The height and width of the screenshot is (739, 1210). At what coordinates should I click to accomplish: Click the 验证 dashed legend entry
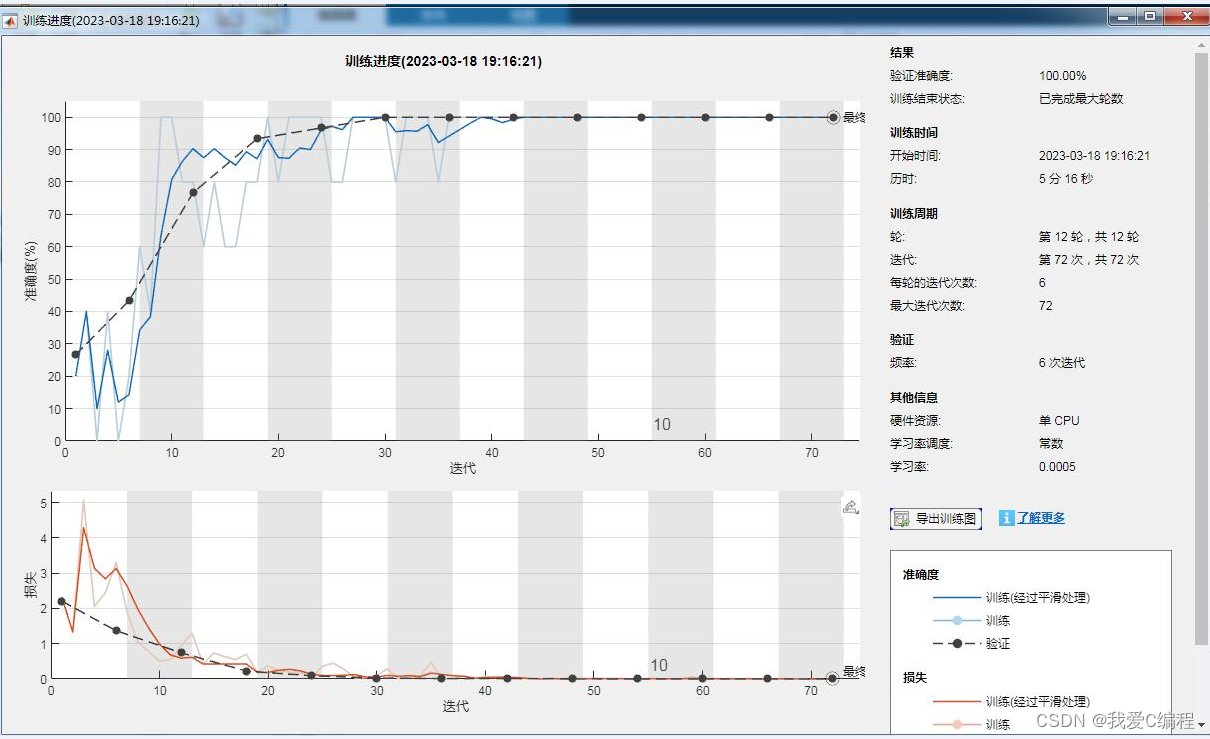coord(957,644)
